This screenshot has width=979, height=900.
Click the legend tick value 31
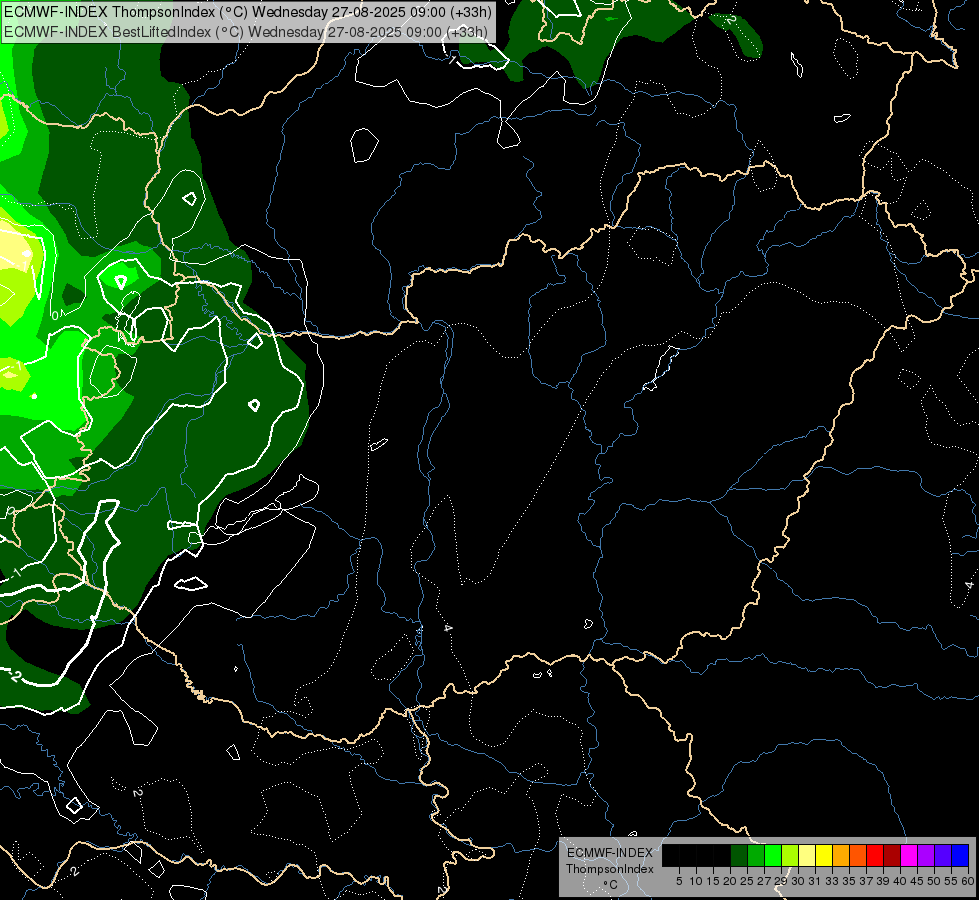point(815,881)
